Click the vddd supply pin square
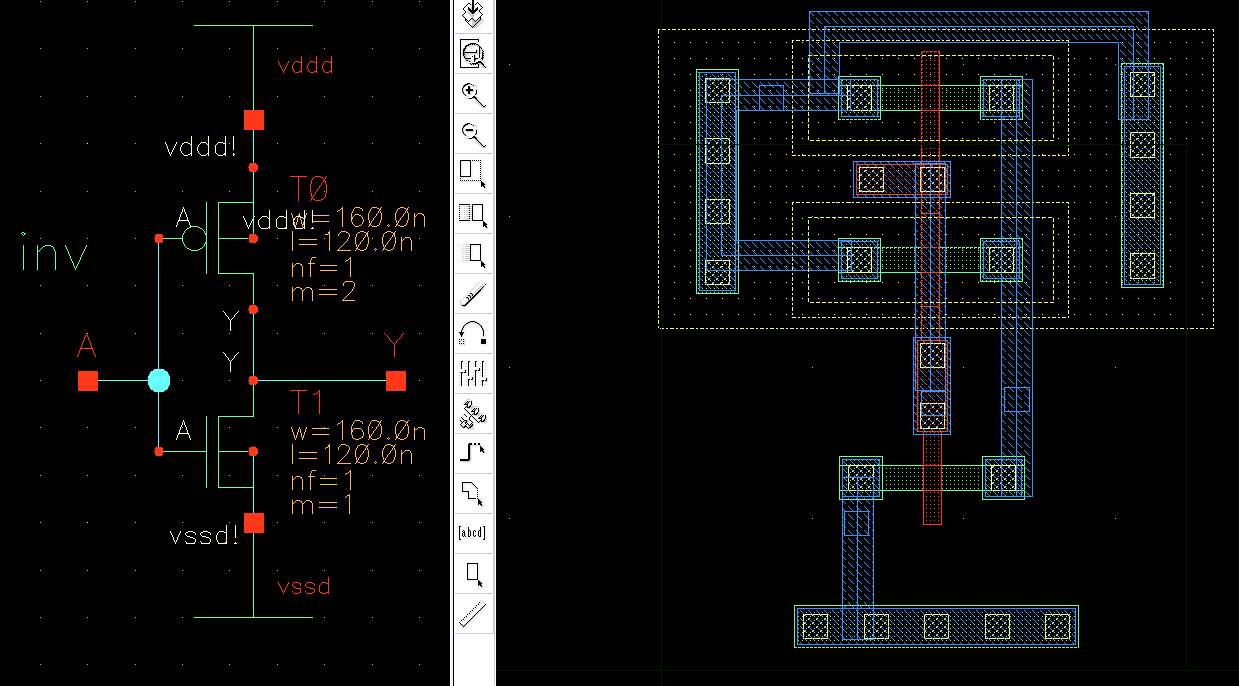 pyautogui.click(x=254, y=120)
